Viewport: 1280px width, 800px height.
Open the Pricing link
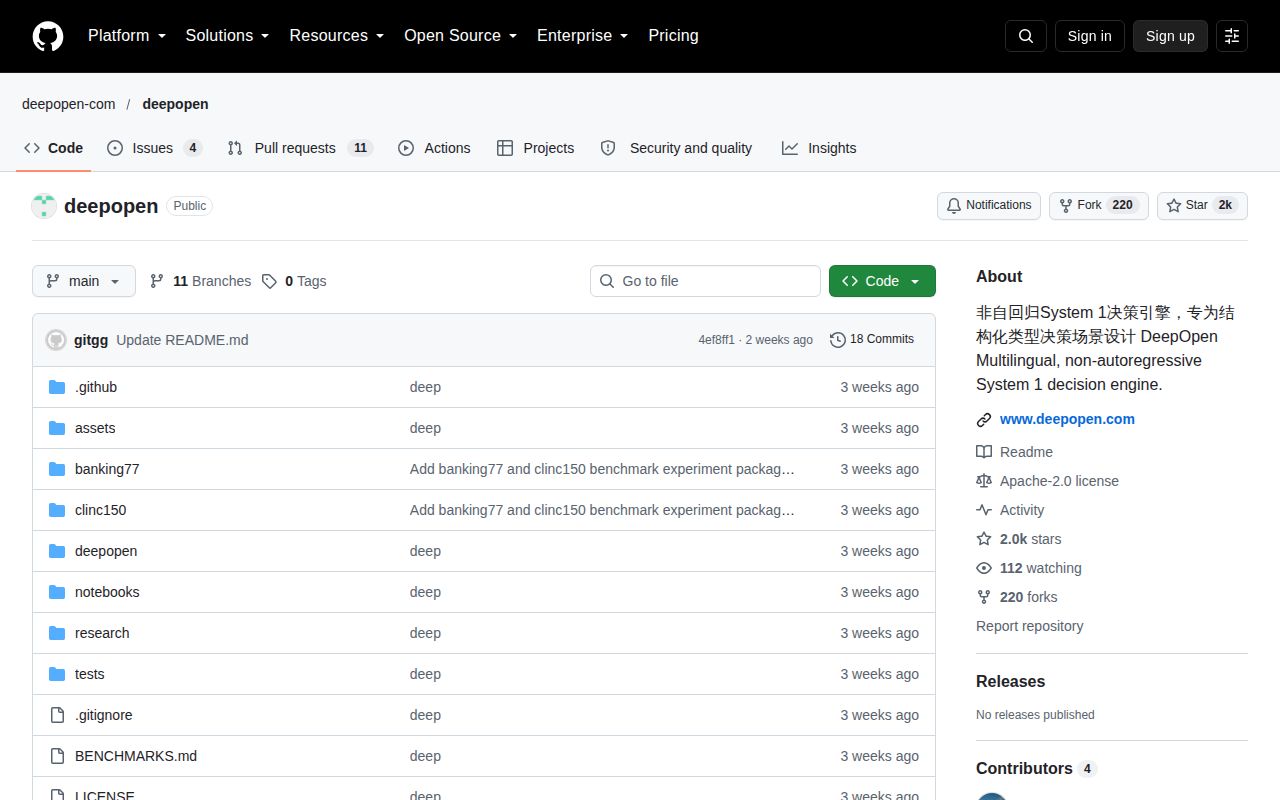pyautogui.click(x=673, y=36)
